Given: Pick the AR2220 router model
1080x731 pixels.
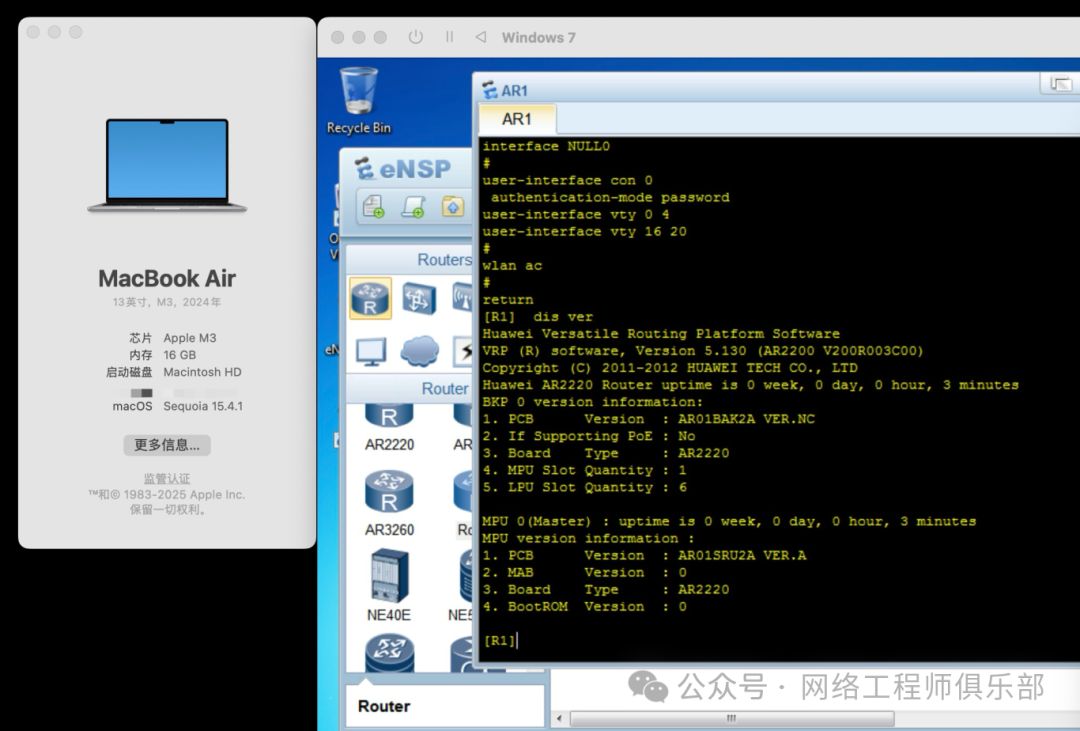Looking at the screenshot, I should 389,429.
